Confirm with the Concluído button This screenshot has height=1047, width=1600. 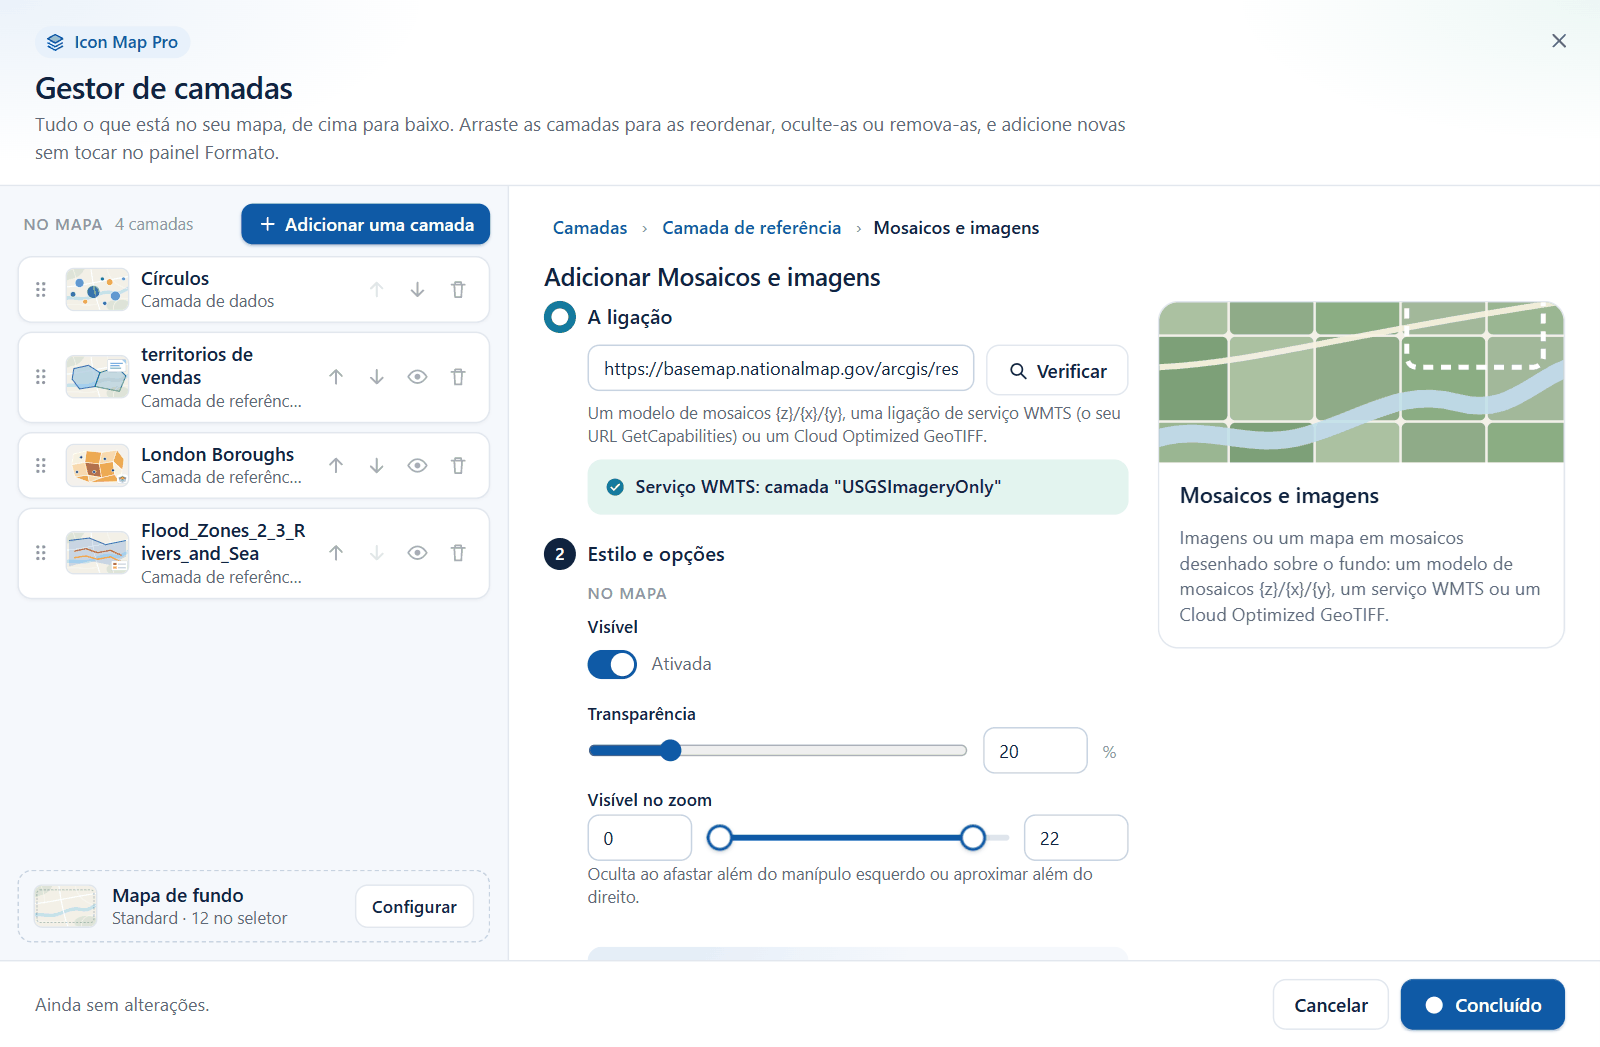1482,1005
